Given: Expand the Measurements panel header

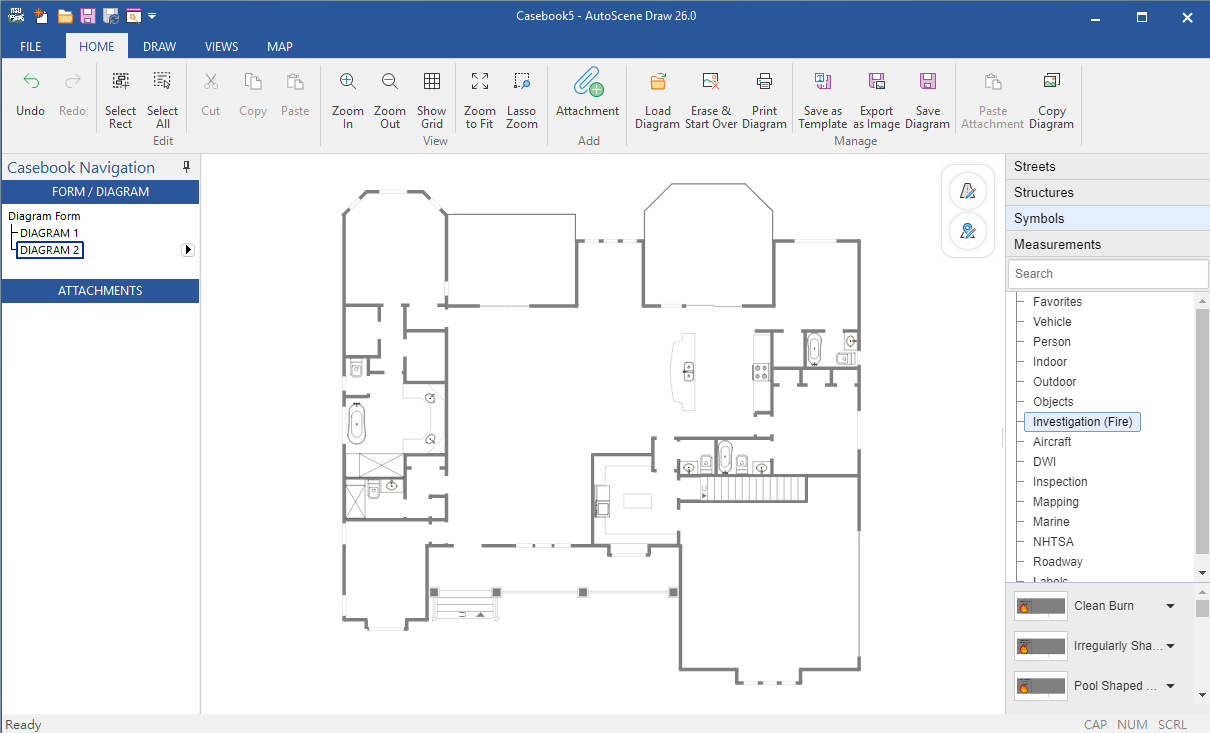Looking at the screenshot, I should point(1108,244).
